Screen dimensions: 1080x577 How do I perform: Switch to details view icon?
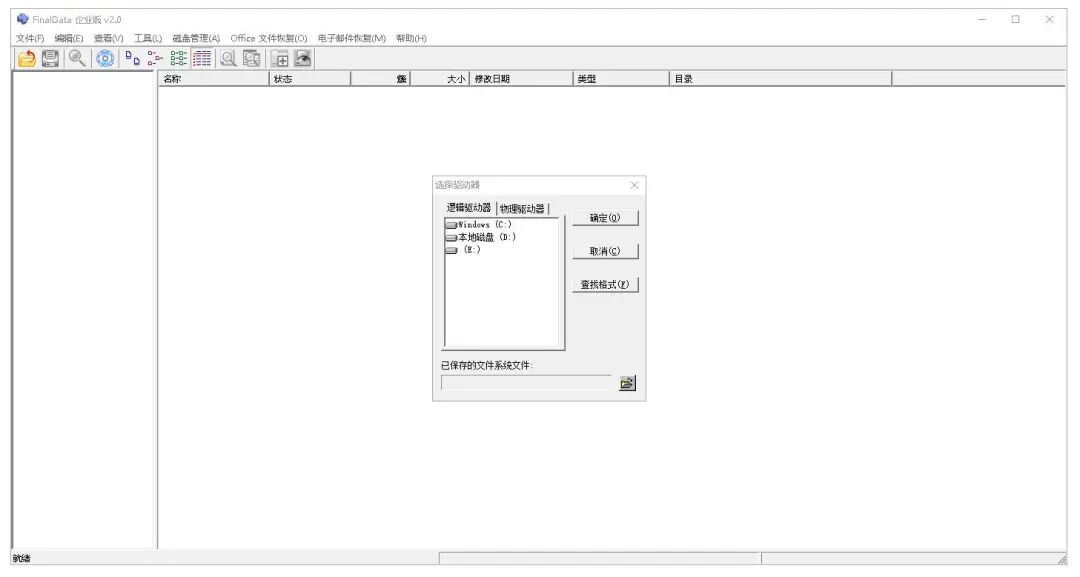pos(202,59)
